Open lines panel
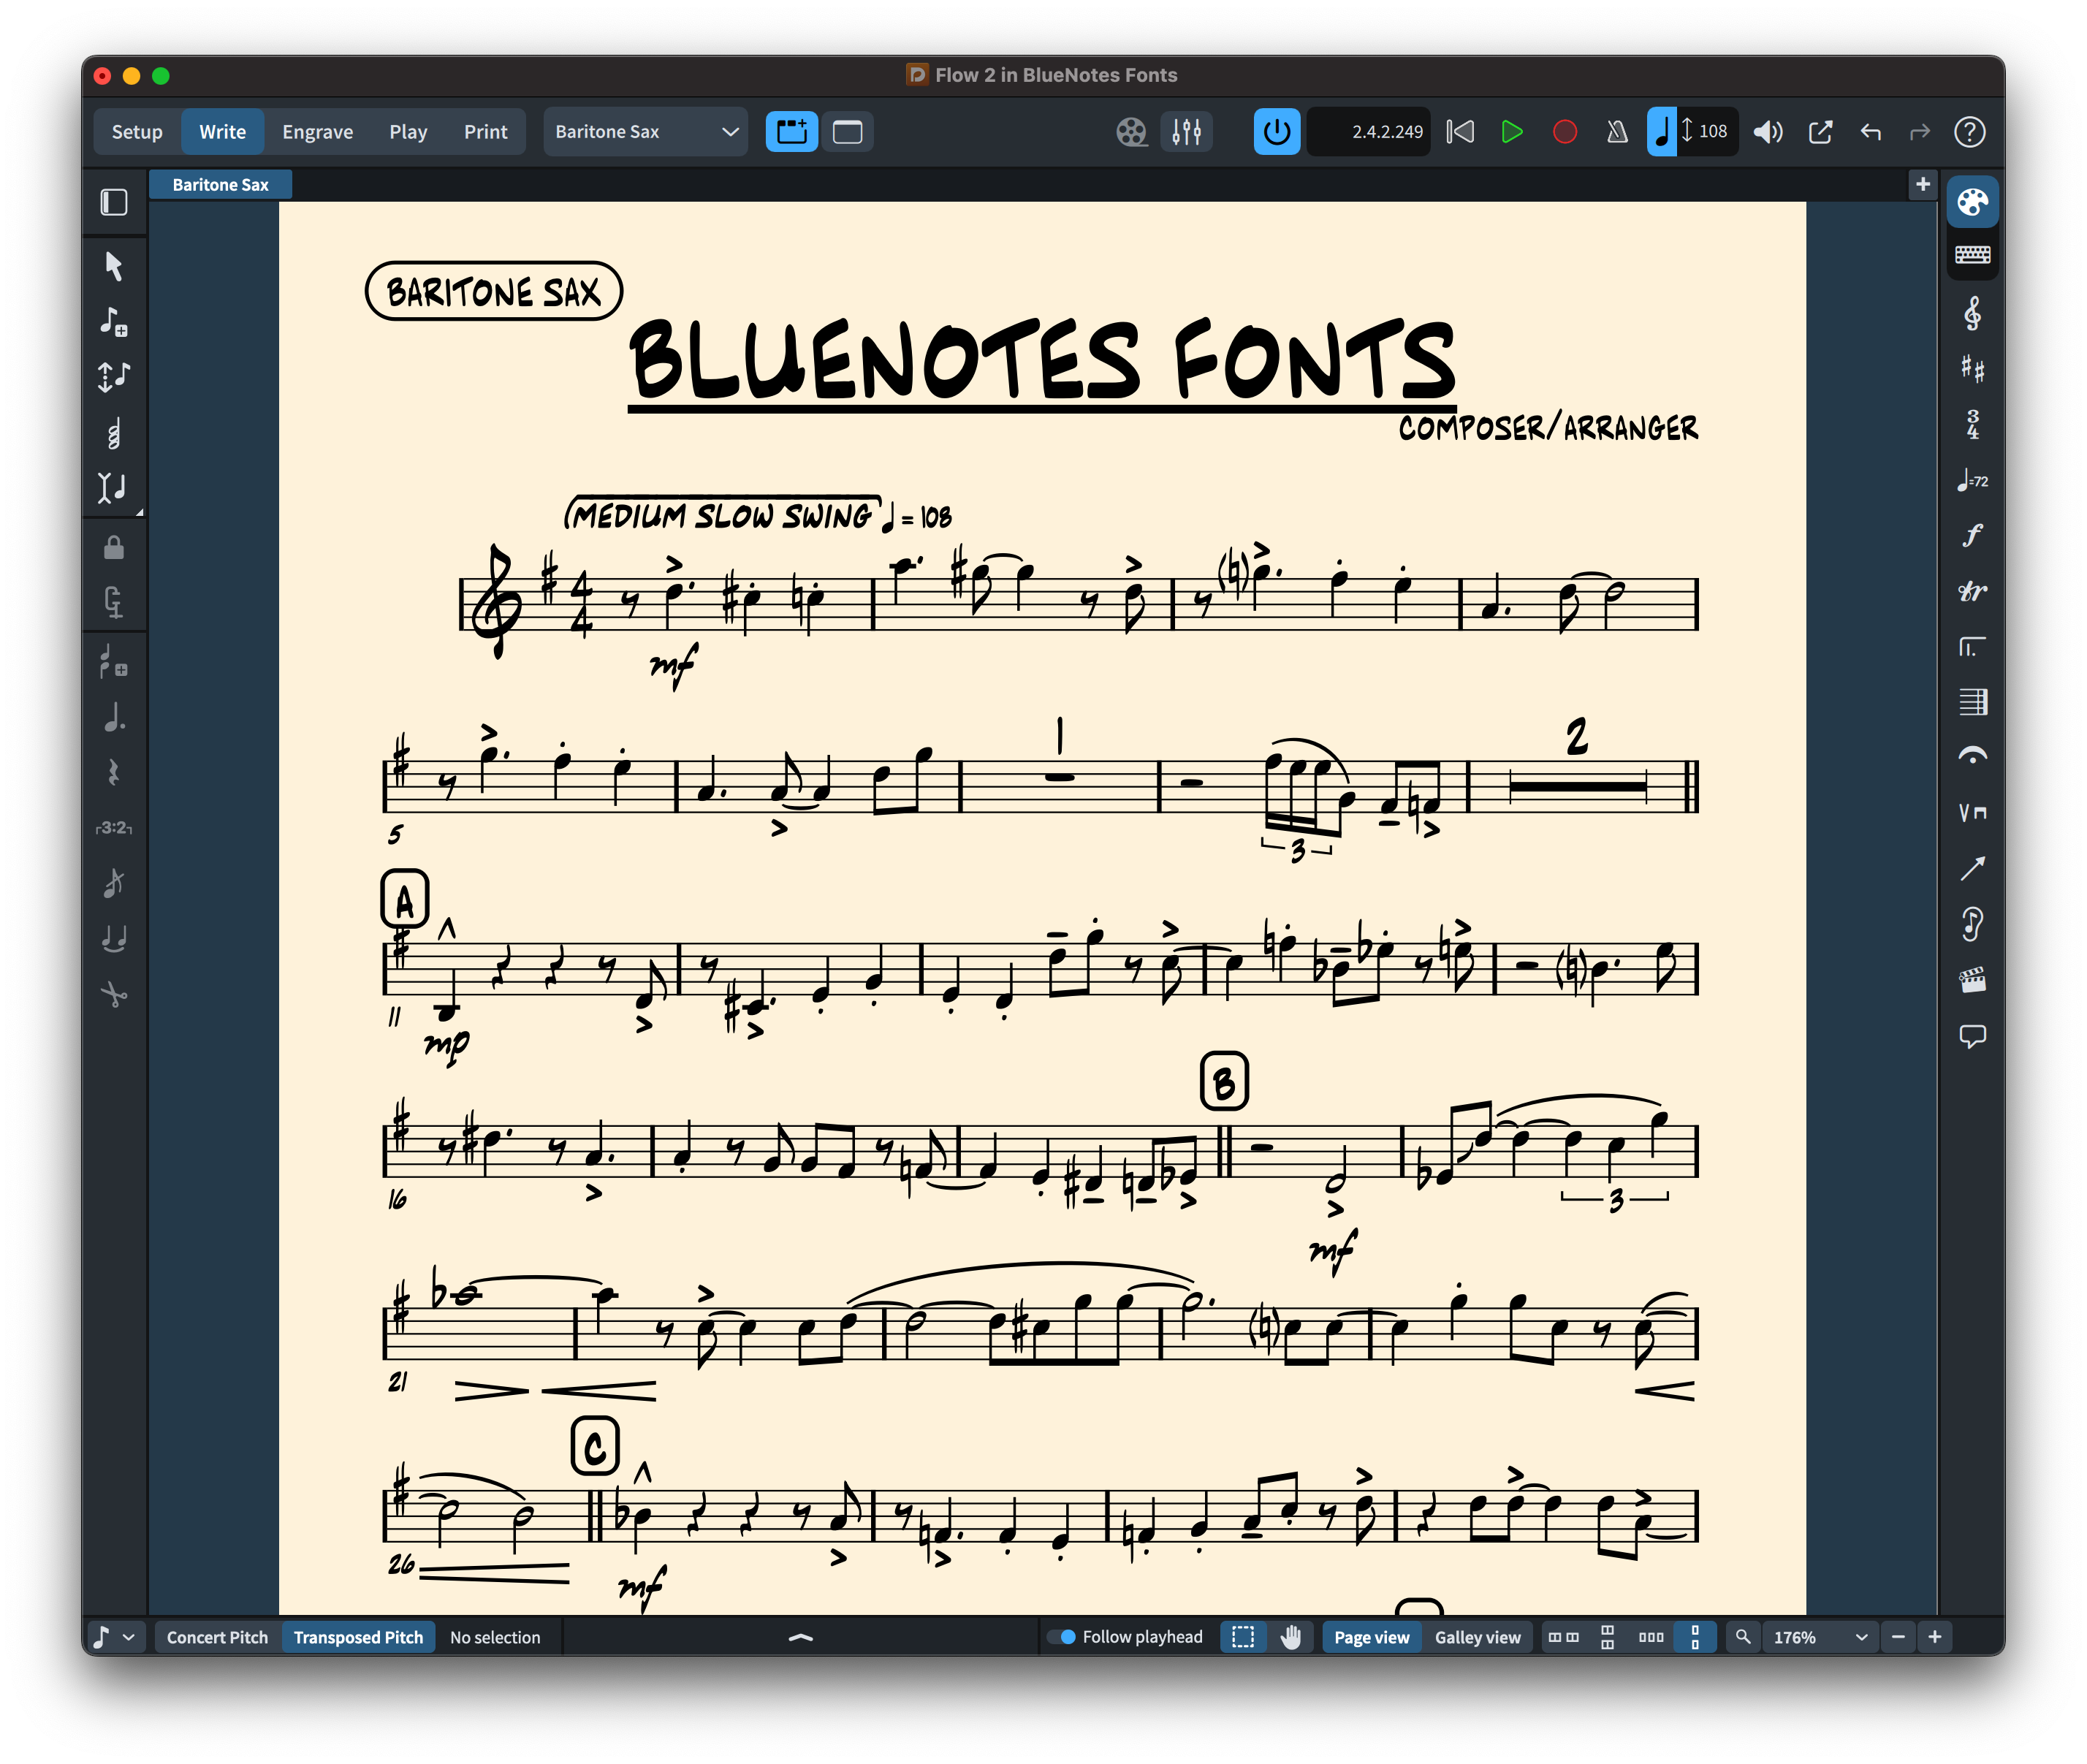 click(x=1972, y=868)
